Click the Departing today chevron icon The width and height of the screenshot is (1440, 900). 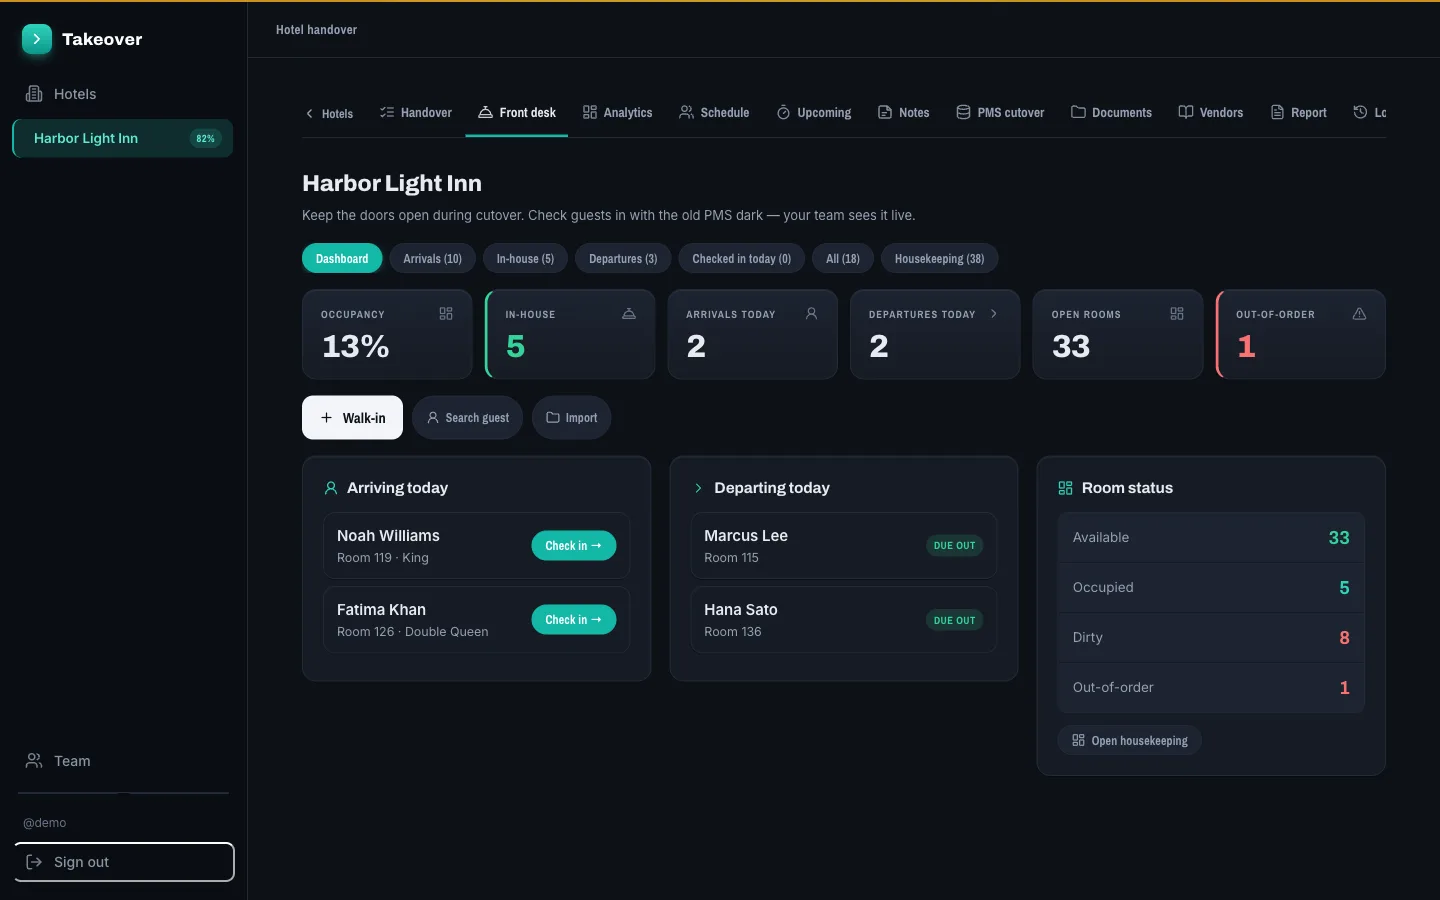click(698, 488)
